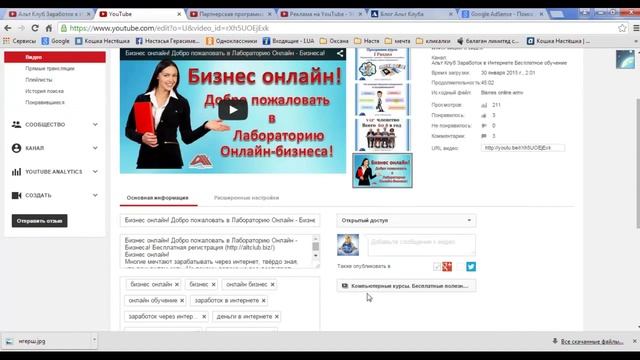This screenshot has width=640, height=360.
Task: Play the video with the center play button
Action: tap(233, 110)
